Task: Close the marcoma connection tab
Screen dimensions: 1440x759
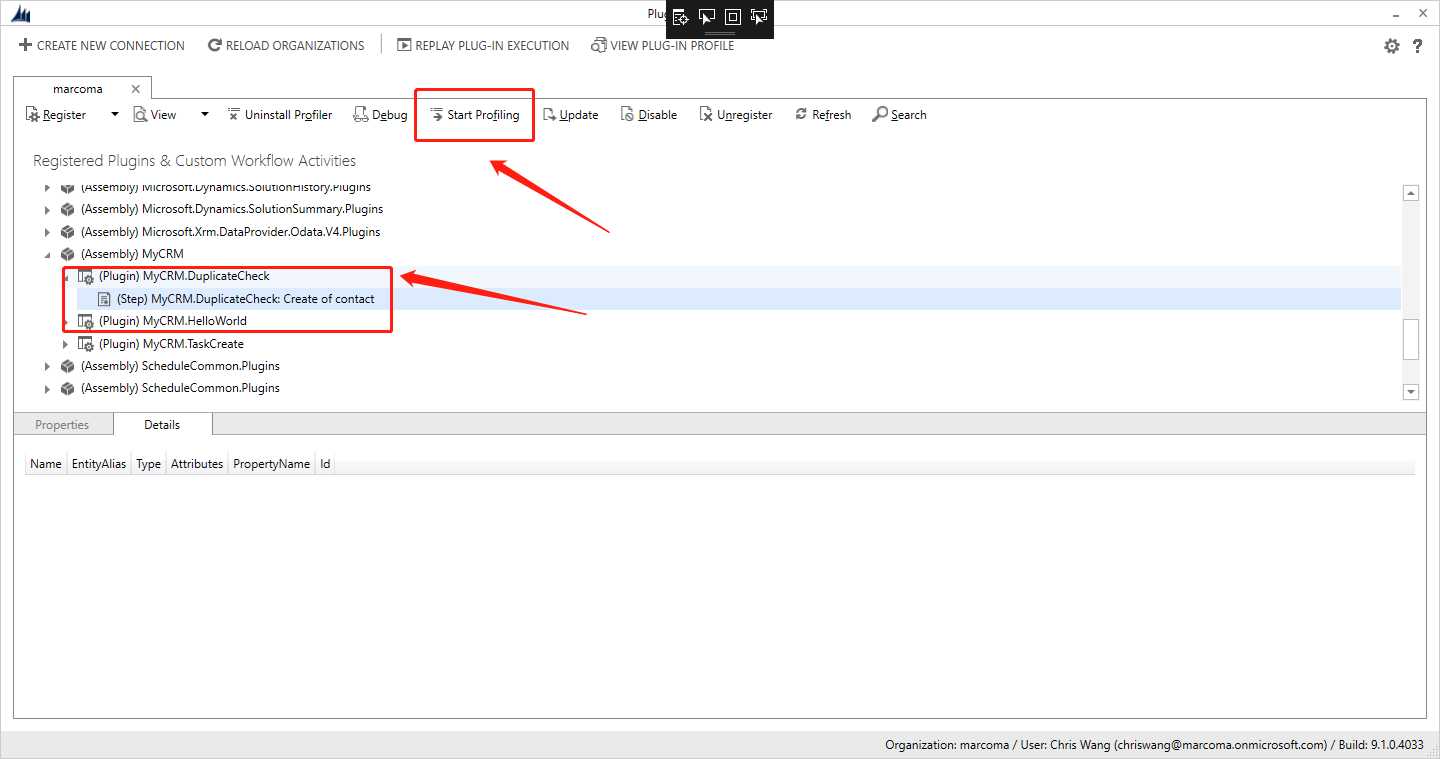Action: 136,89
